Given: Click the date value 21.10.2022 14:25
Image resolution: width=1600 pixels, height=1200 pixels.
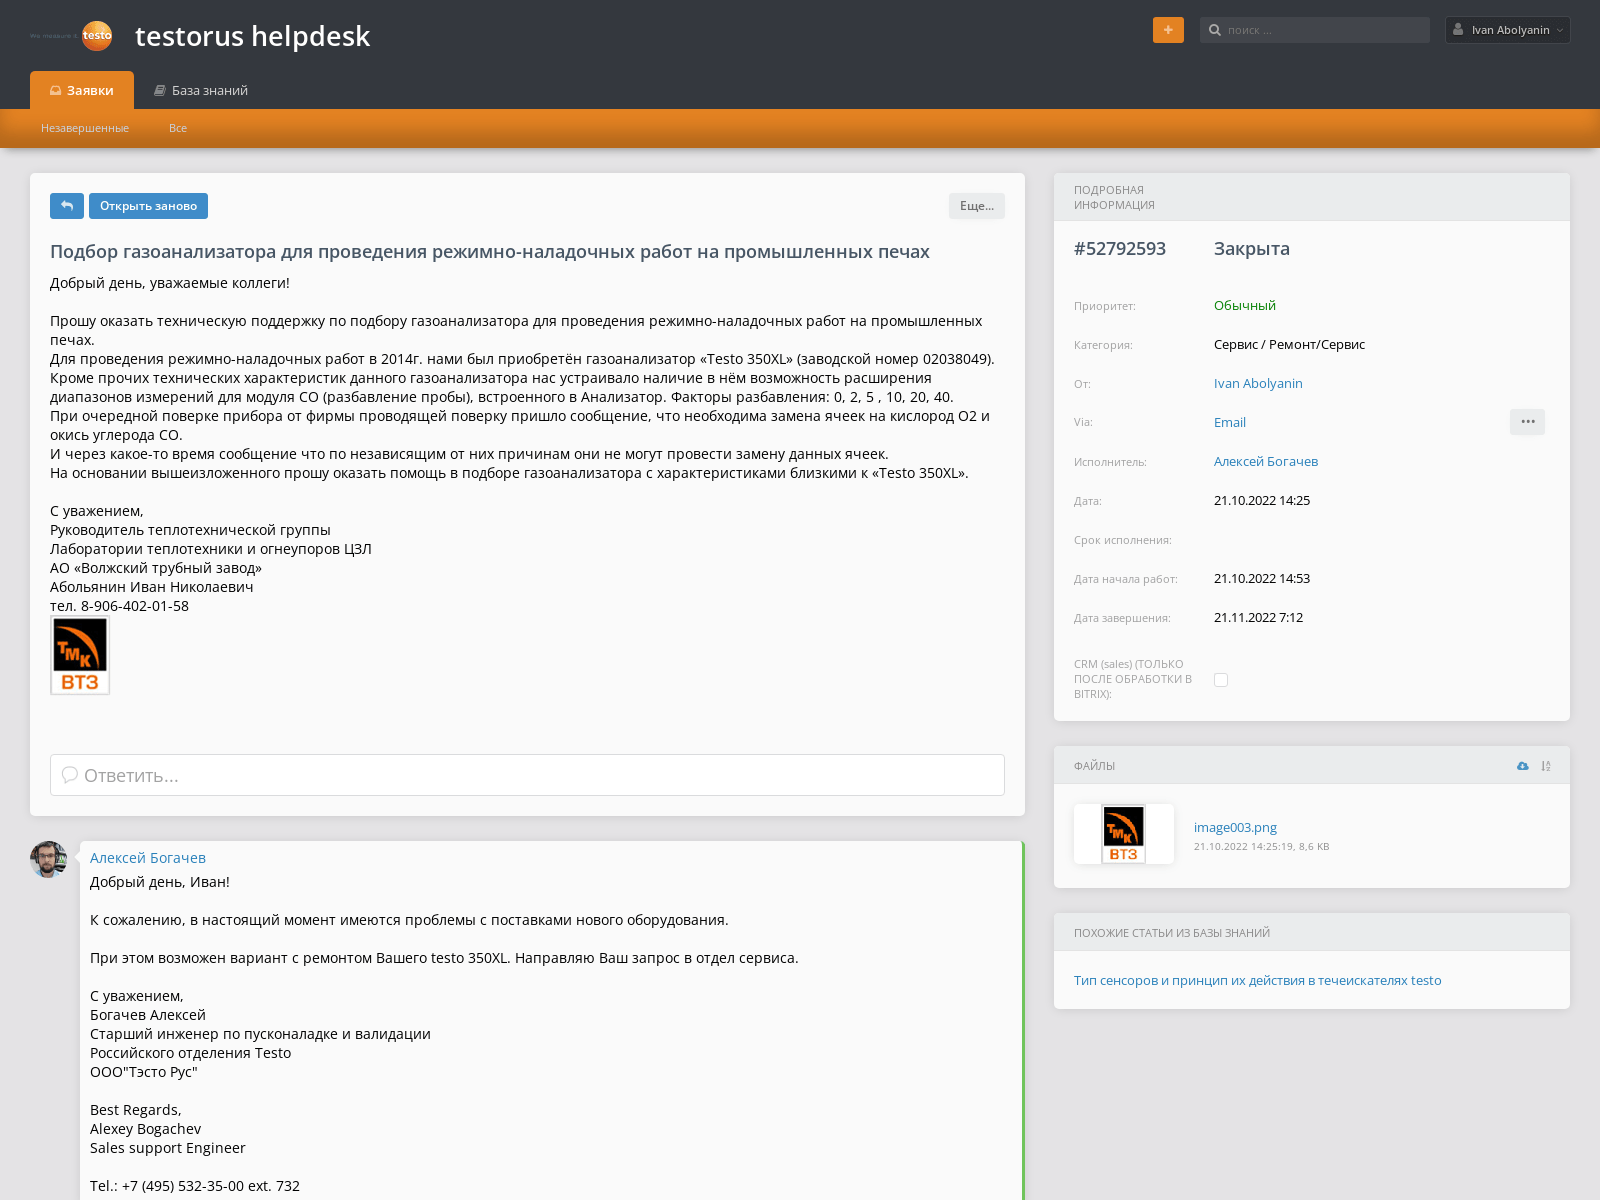Looking at the screenshot, I should point(1262,500).
